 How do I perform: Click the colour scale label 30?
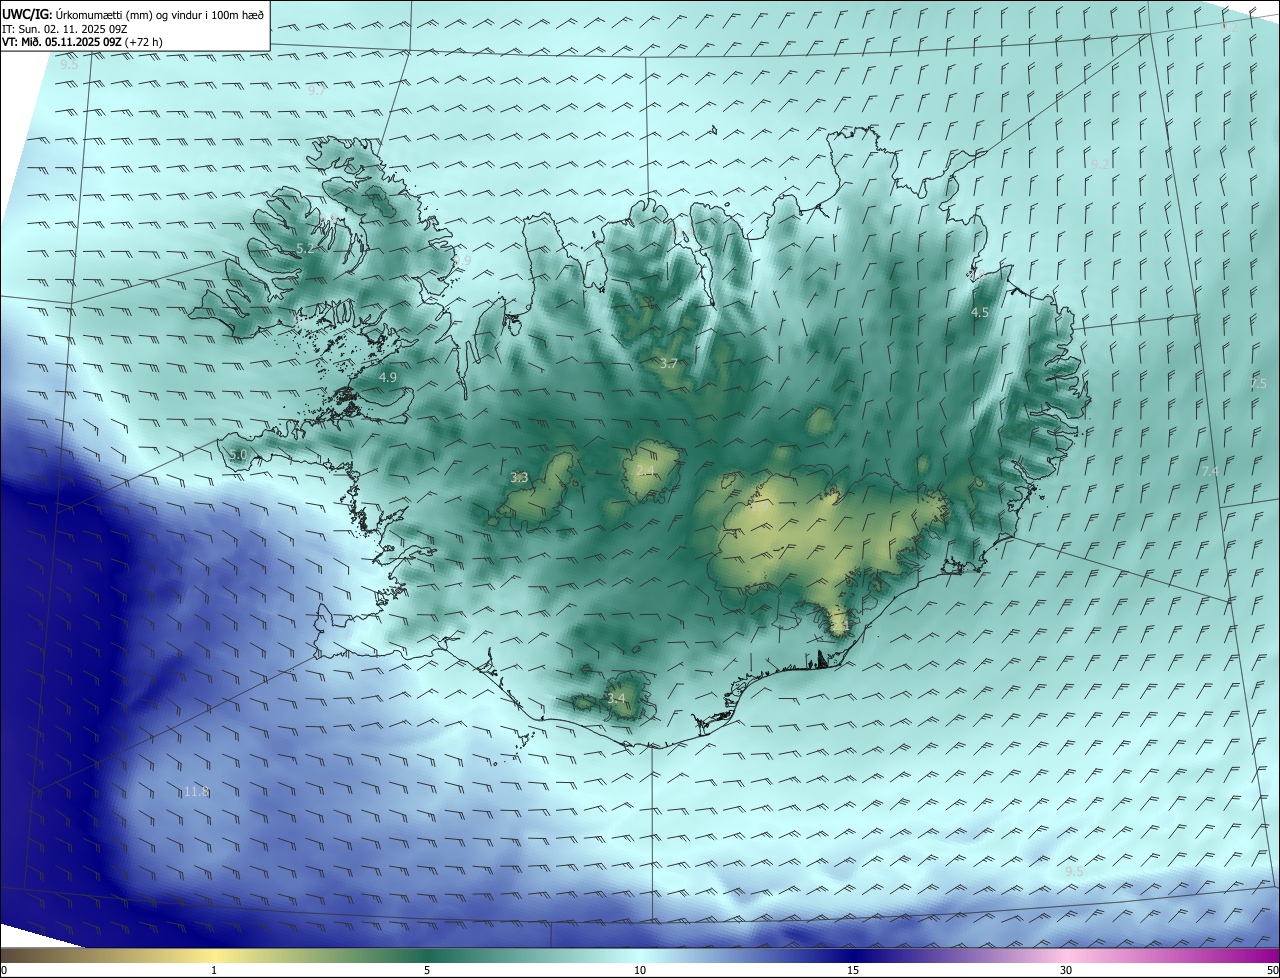[1066, 970]
